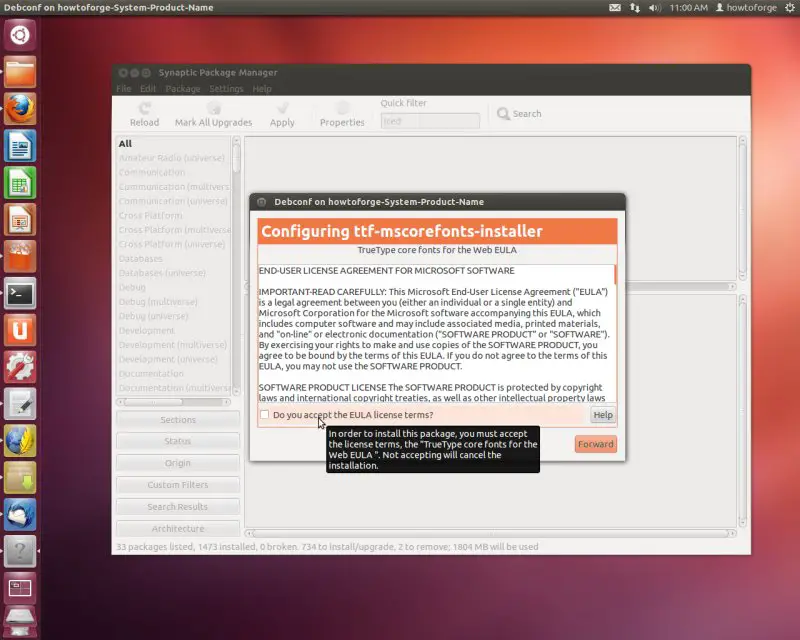The width and height of the screenshot is (800, 640).
Task: Open Properties in Synaptic toolbar
Action: click(342, 115)
